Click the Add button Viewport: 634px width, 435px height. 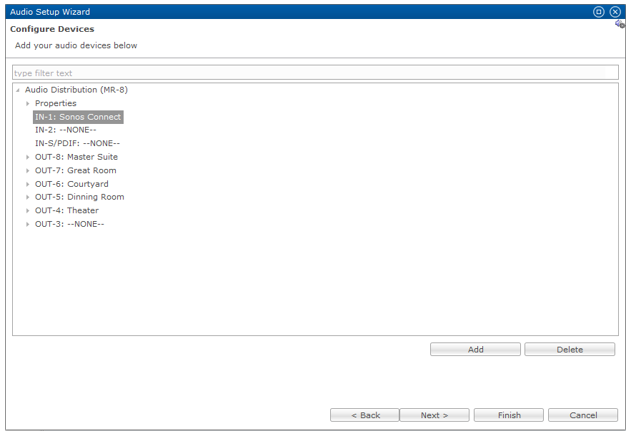(475, 349)
